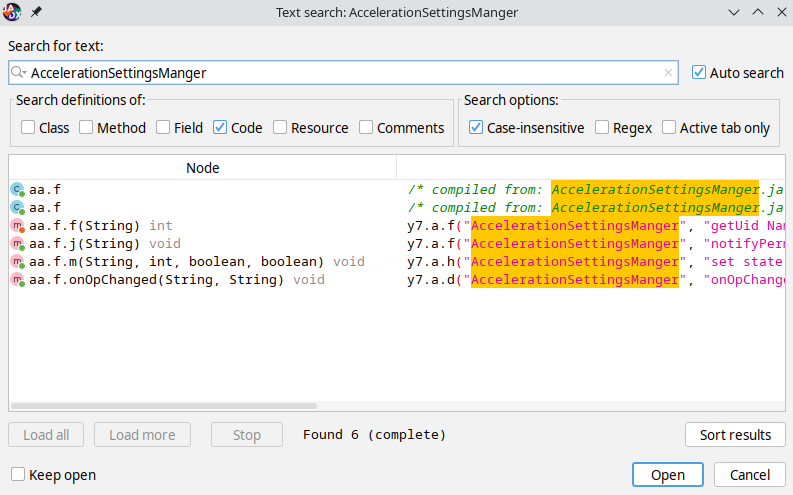Screen dimensions: 793x495
Task: Click the jadx application icon in title bar
Action: tap(12, 12)
